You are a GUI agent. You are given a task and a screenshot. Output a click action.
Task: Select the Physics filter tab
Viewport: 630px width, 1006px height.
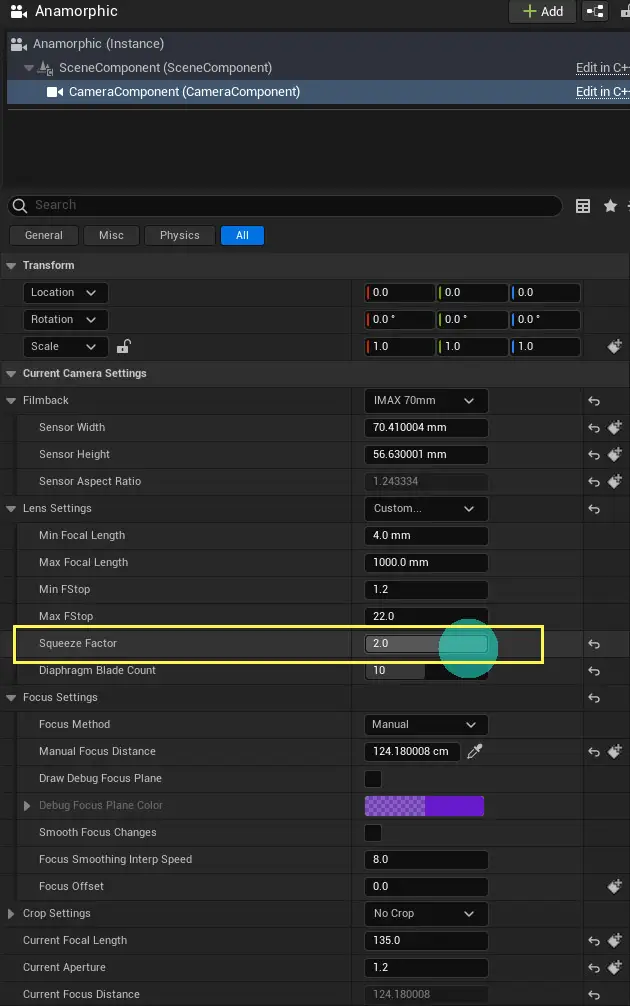tap(180, 235)
